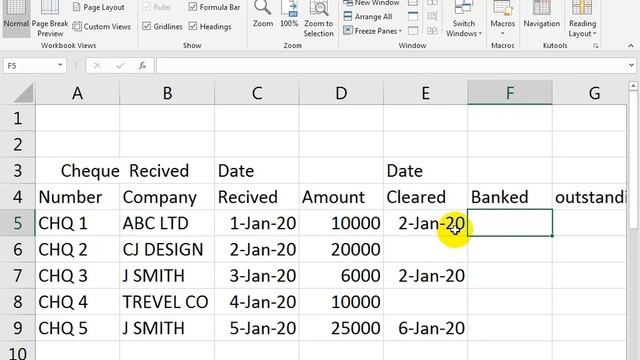This screenshot has height=360, width=640.
Task: Click Synchronous Scrolling icon
Action: click(432, 16)
